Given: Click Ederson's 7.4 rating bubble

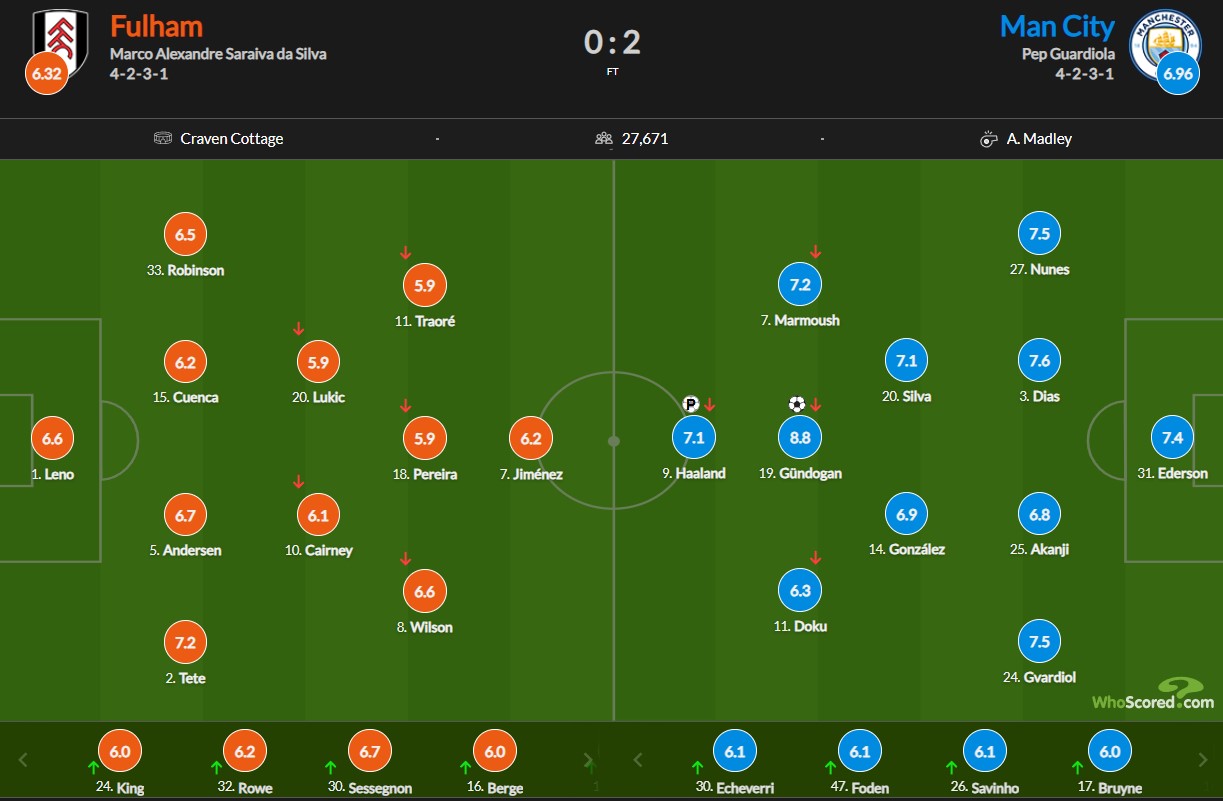Looking at the screenshot, I should (x=1173, y=438).
